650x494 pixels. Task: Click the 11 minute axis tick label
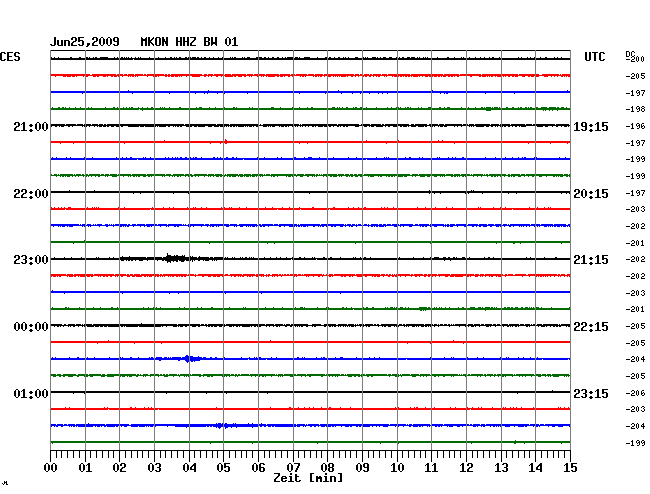[431, 467]
